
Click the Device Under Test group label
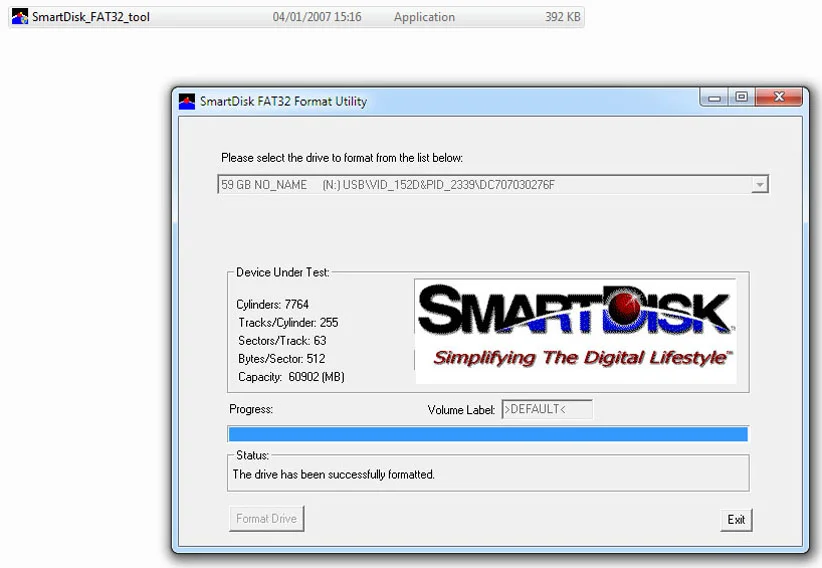(283, 272)
